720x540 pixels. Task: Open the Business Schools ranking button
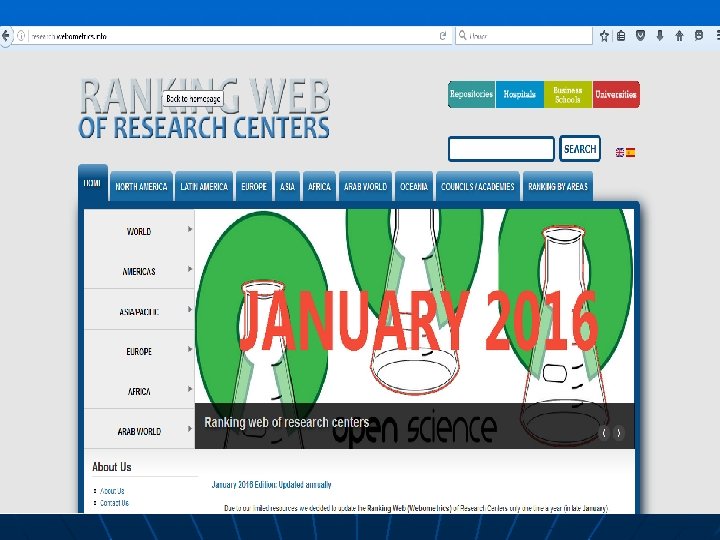coord(568,94)
